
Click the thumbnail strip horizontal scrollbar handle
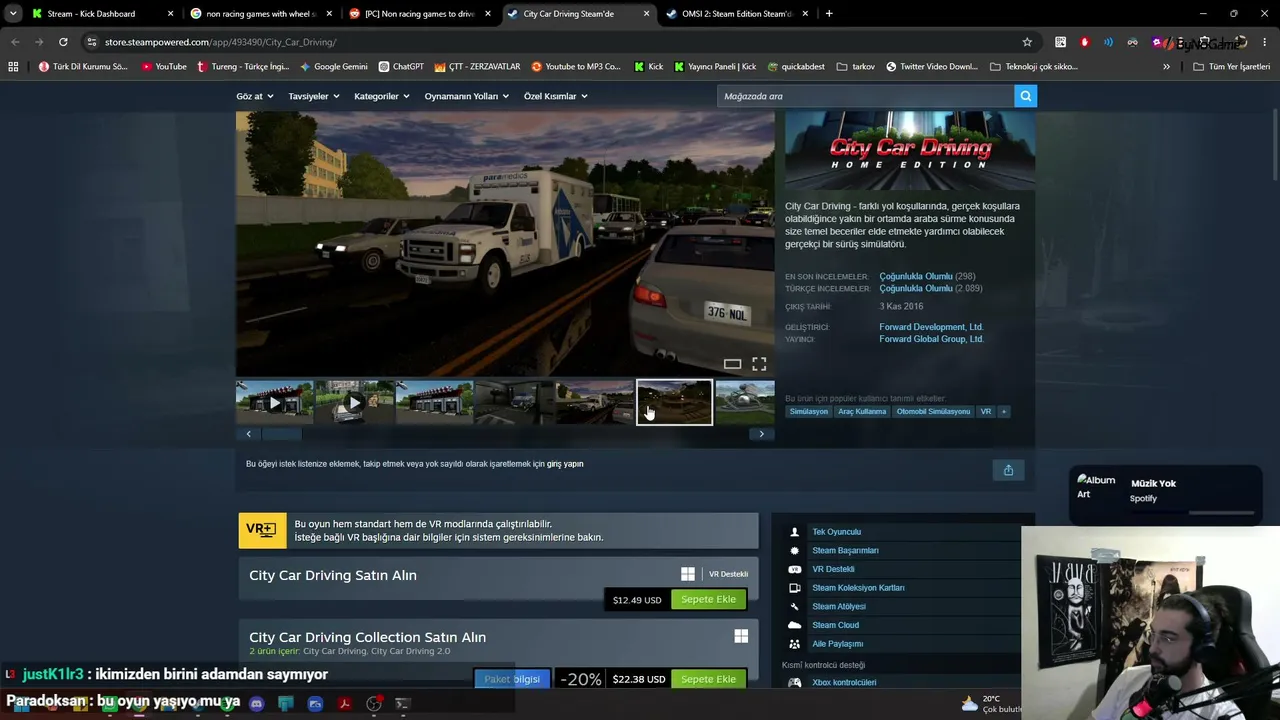[281, 434]
